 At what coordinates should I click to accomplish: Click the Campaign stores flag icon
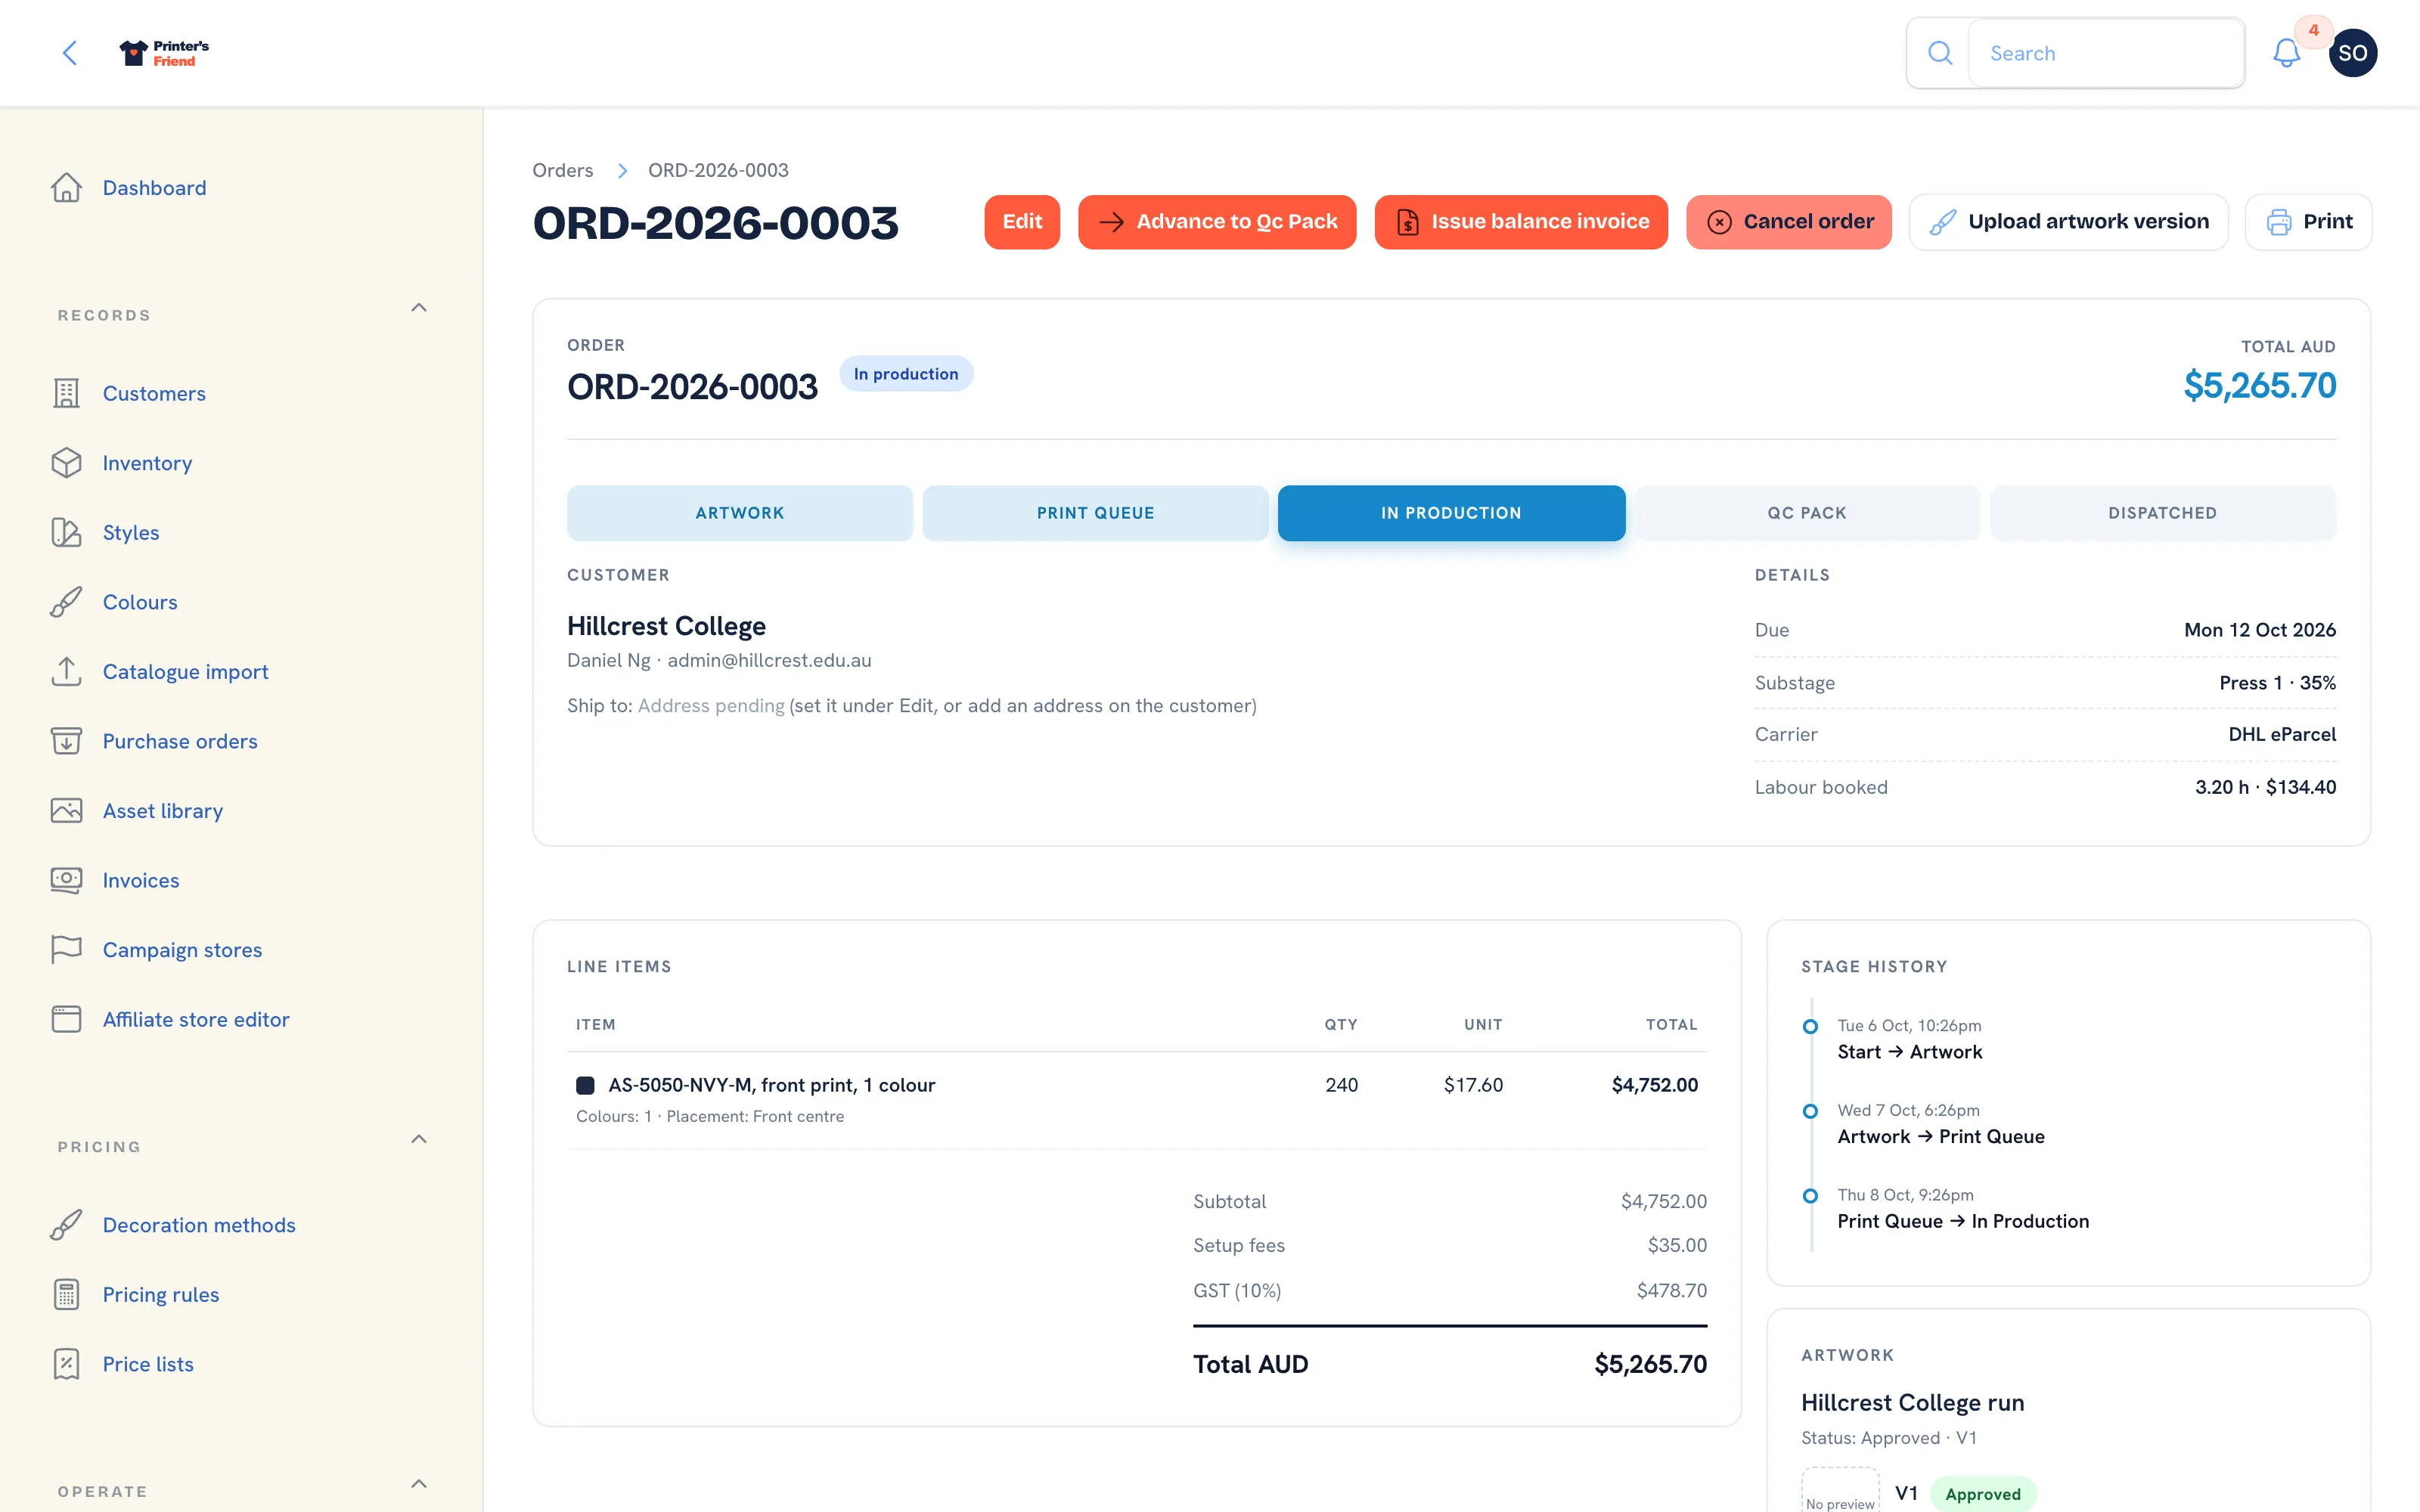pos(66,949)
